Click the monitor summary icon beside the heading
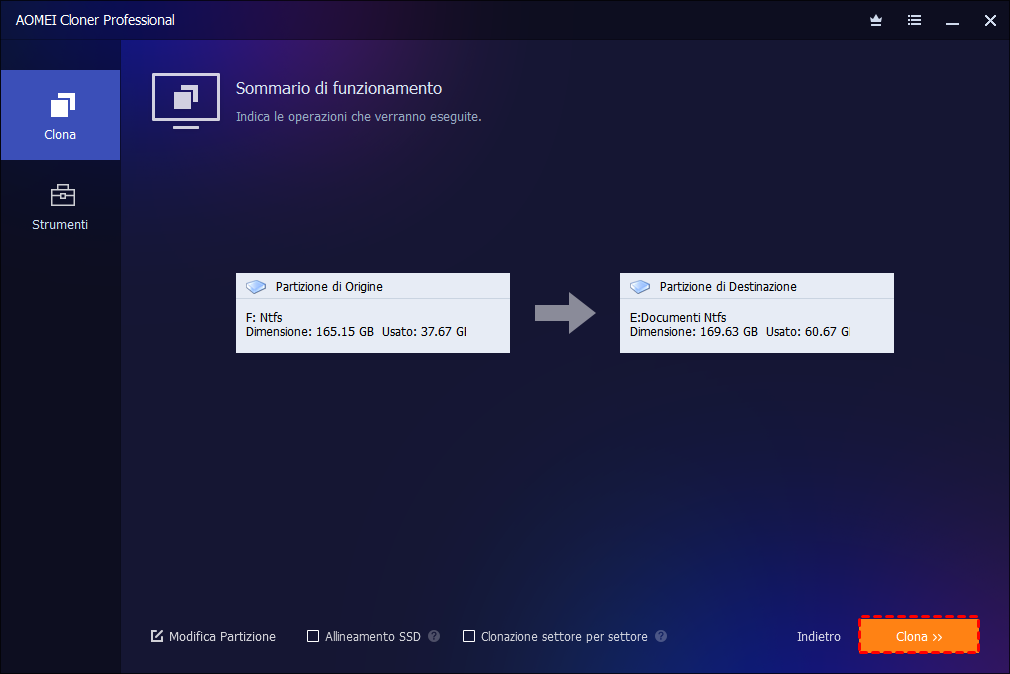 coord(185,100)
